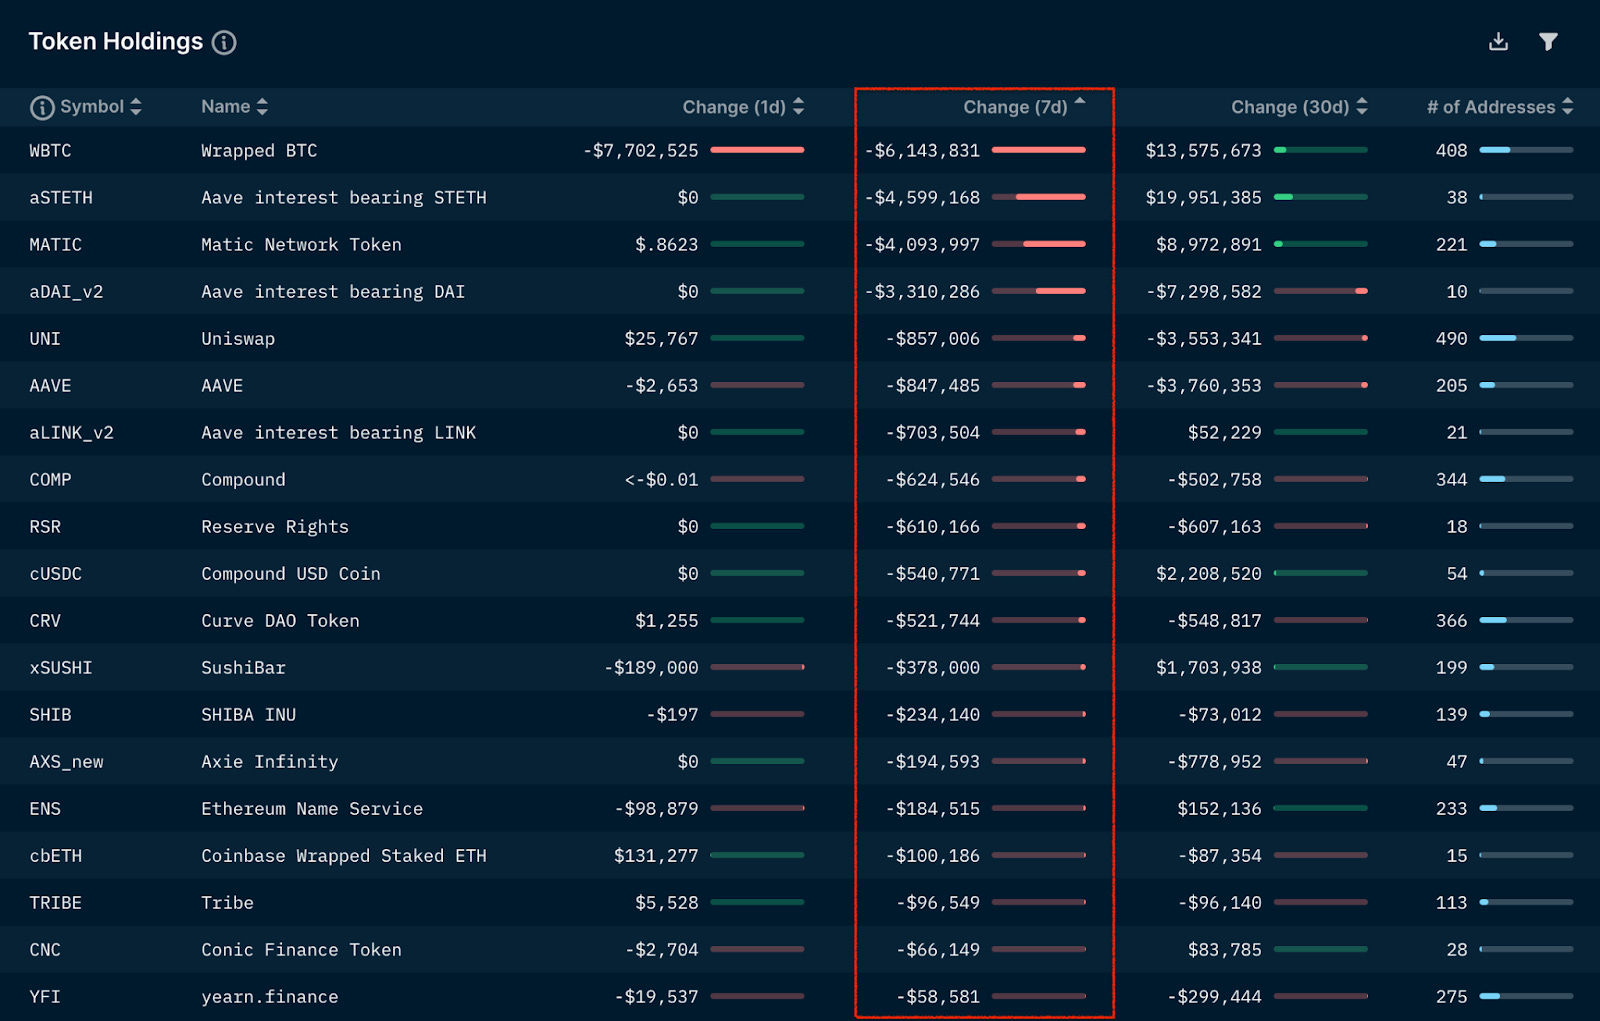This screenshot has width=1600, height=1021.
Task: Select the AAVE symbol cell
Action: click(x=50, y=385)
